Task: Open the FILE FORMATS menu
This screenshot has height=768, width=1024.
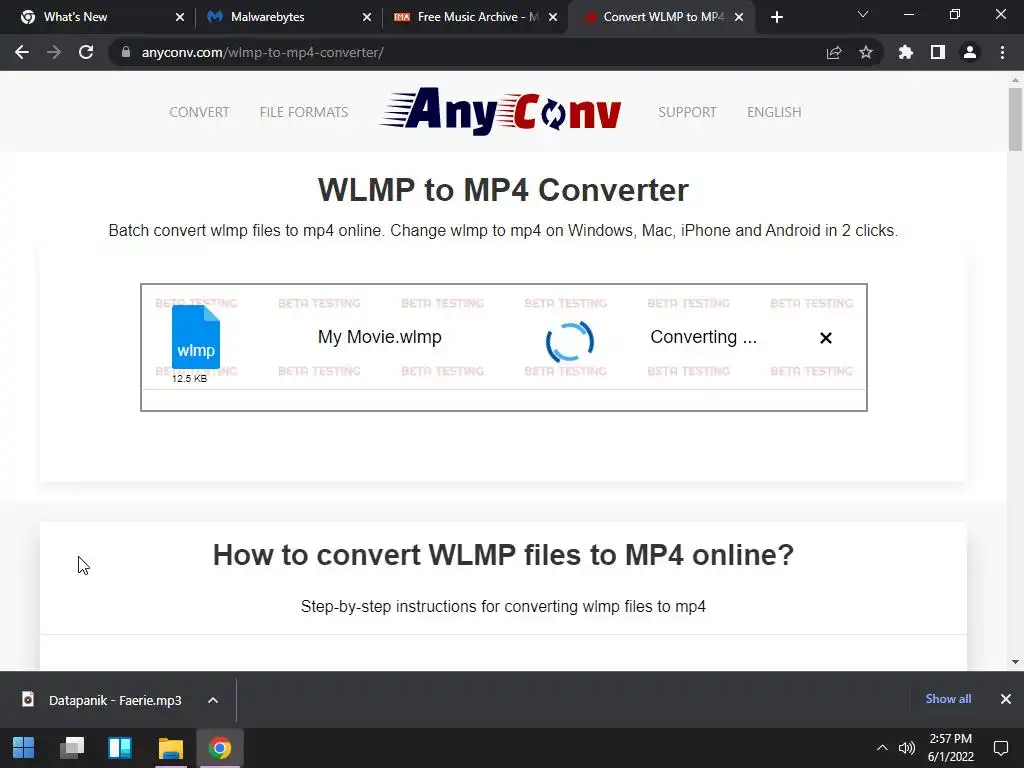Action: (x=304, y=112)
